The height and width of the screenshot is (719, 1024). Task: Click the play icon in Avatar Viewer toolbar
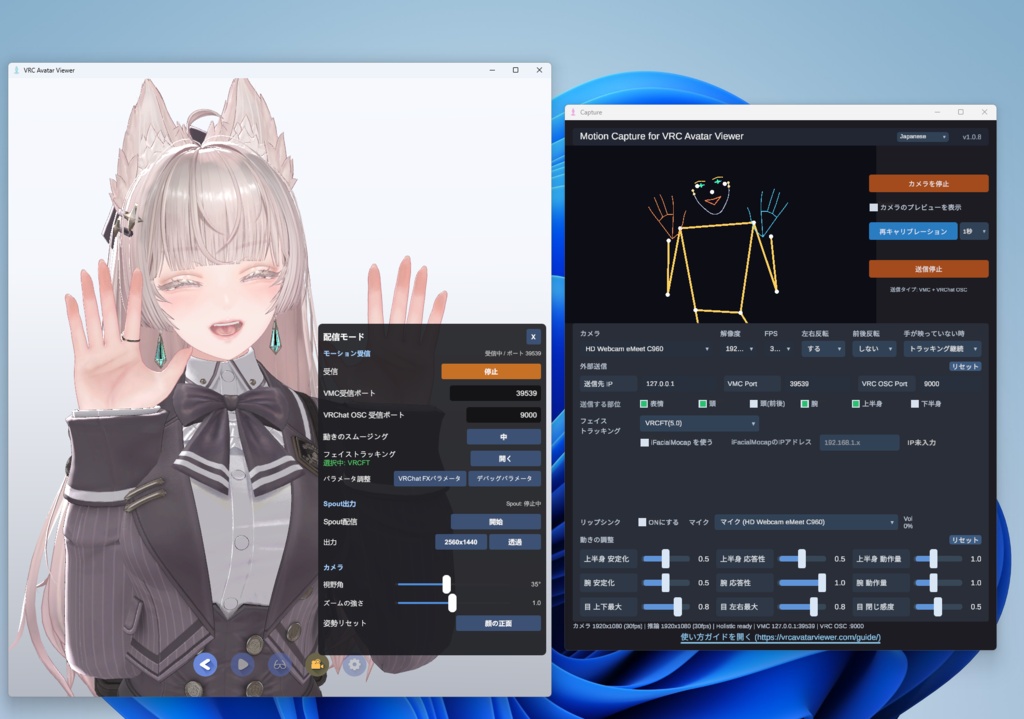click(242, 665)
